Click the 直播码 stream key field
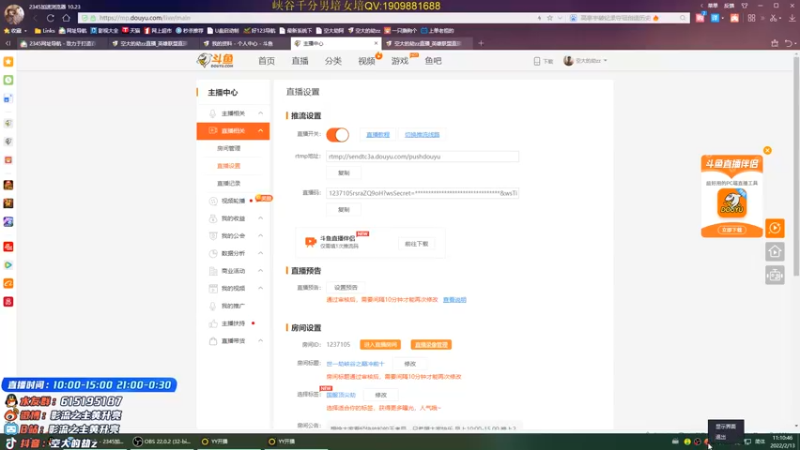 (422, 193)
